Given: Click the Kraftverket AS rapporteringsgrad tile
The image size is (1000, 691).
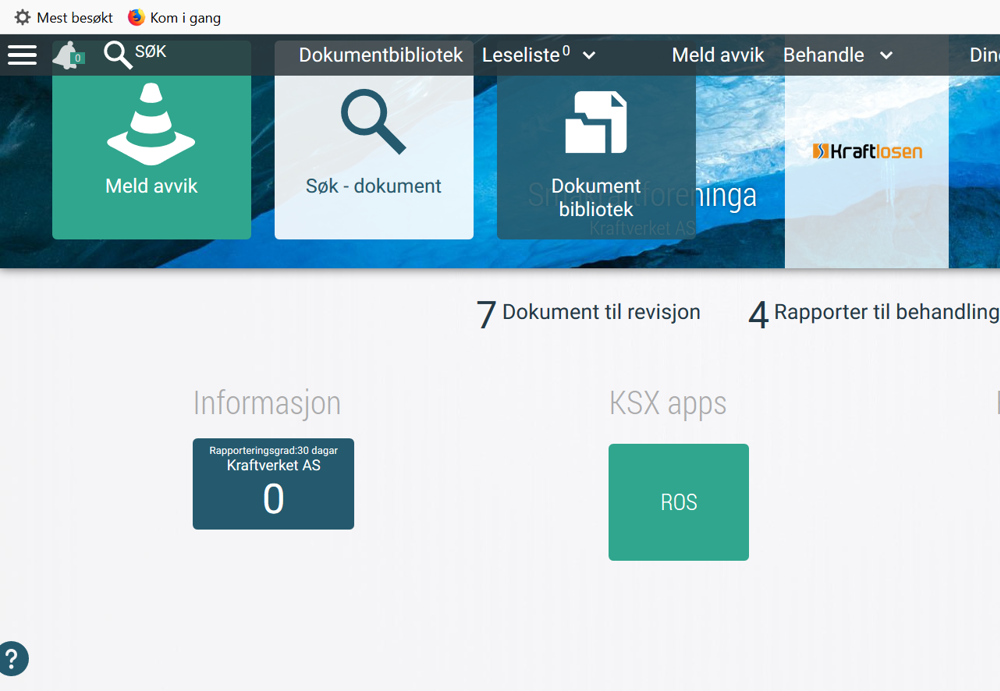Looking at the screenshot, I should point(273,484).
